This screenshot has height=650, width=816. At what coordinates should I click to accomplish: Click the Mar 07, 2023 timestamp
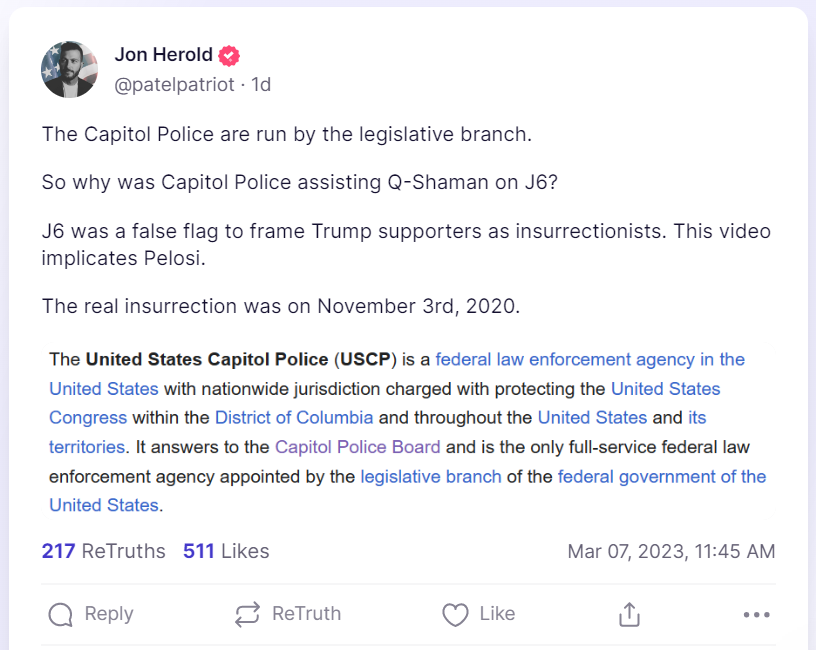click(x=671, y=551)
